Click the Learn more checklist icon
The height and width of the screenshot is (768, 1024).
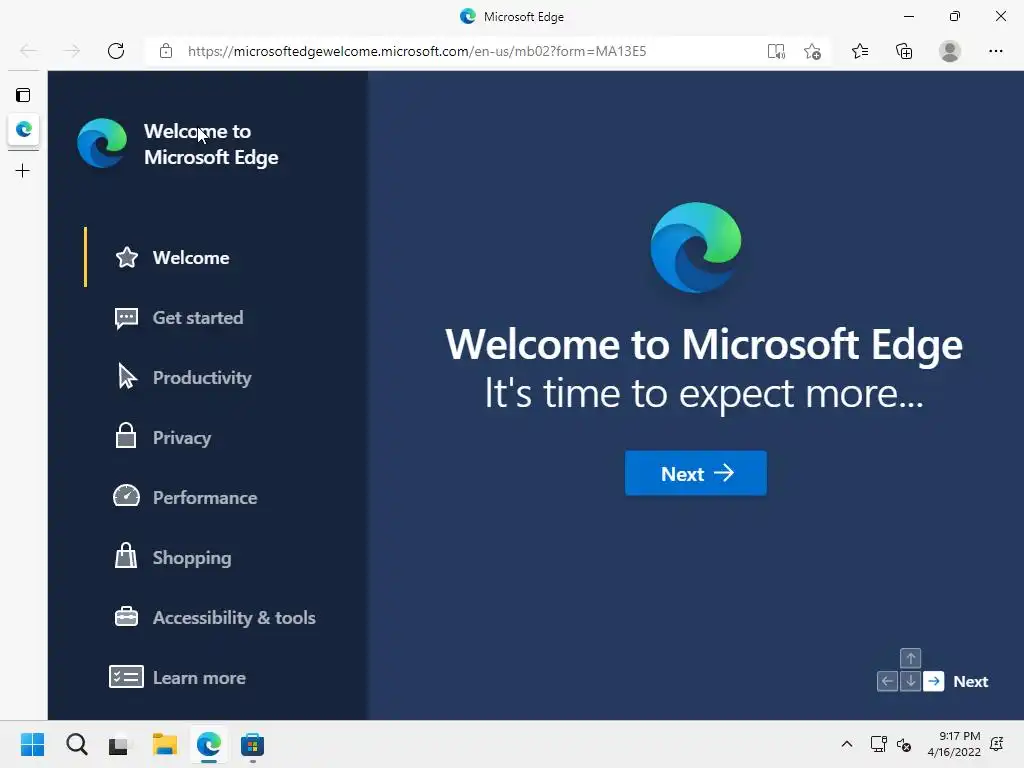[x=126, y=677]
